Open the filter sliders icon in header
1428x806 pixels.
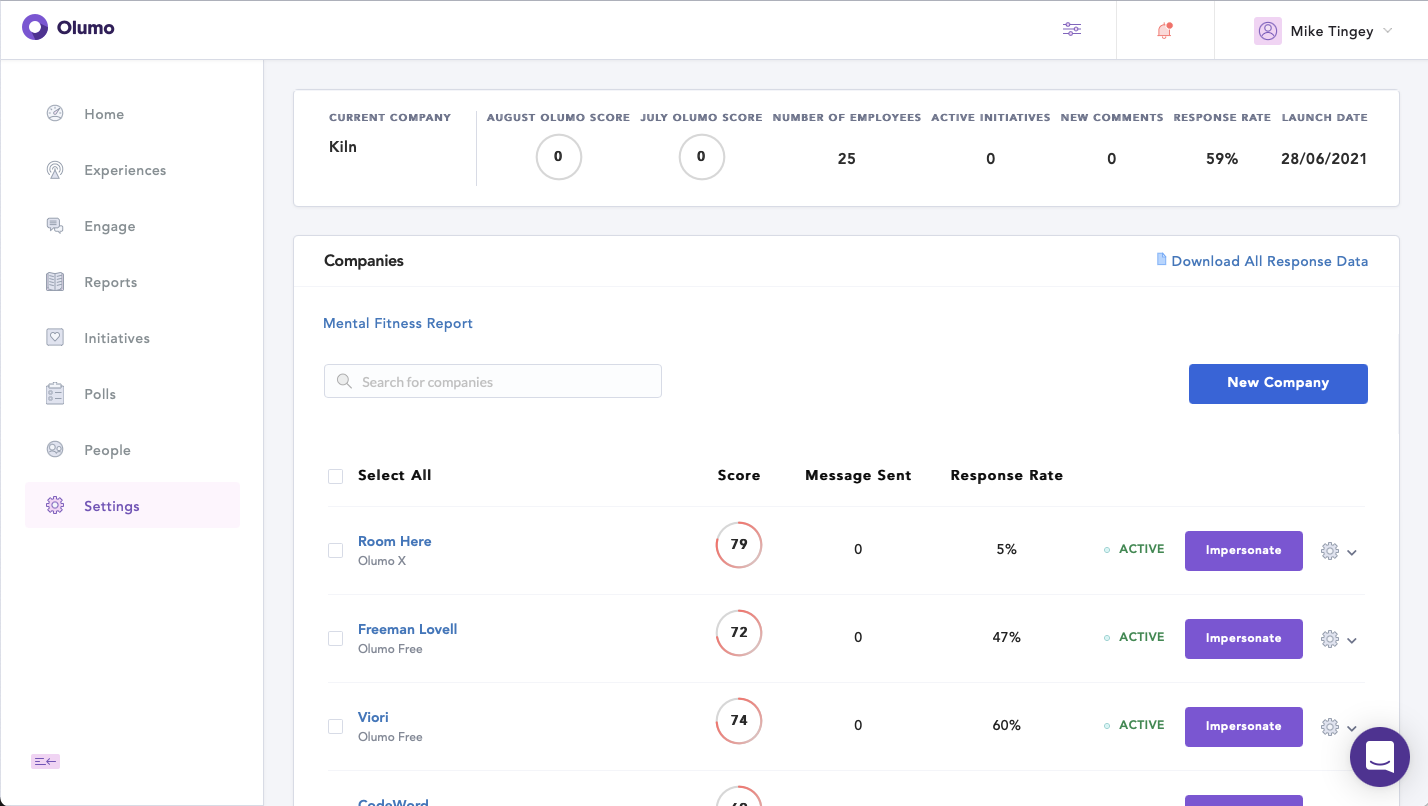pos(1072,29)
